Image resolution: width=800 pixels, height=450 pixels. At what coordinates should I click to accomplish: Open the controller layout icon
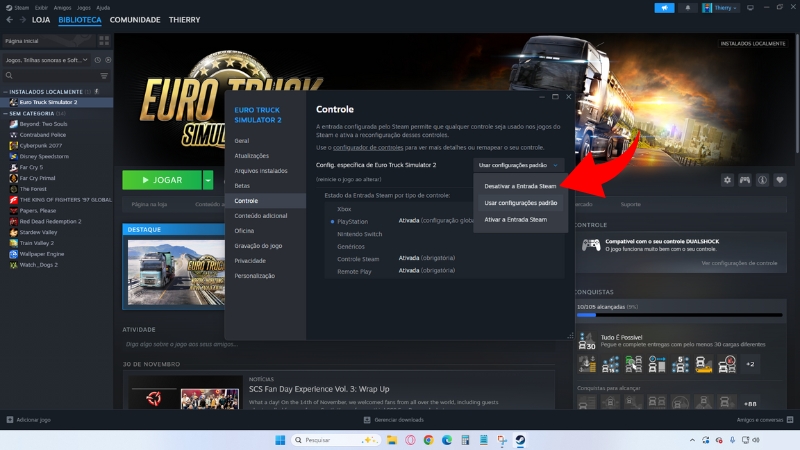click(745, 180)
